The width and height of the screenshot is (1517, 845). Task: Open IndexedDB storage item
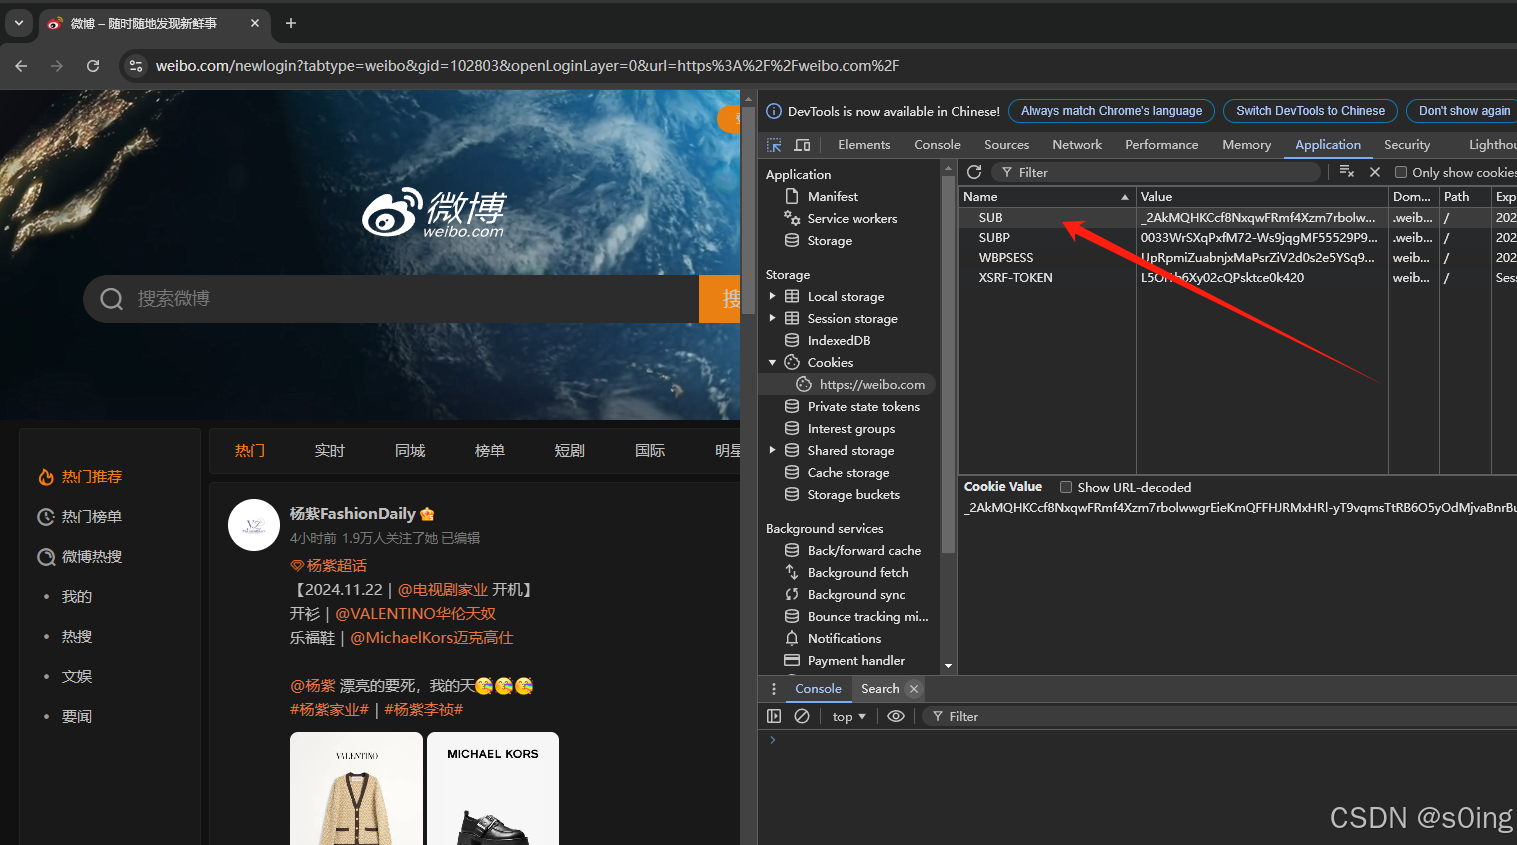click(x=838, y=341)
